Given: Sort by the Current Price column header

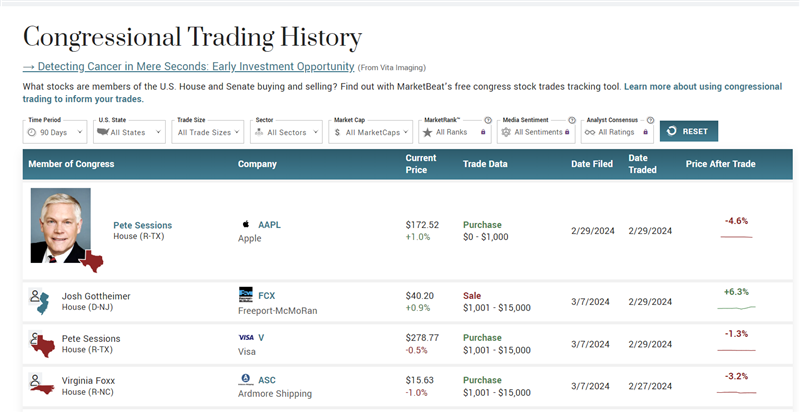Looking at the screenshot, I should click(x=422, y=164).
